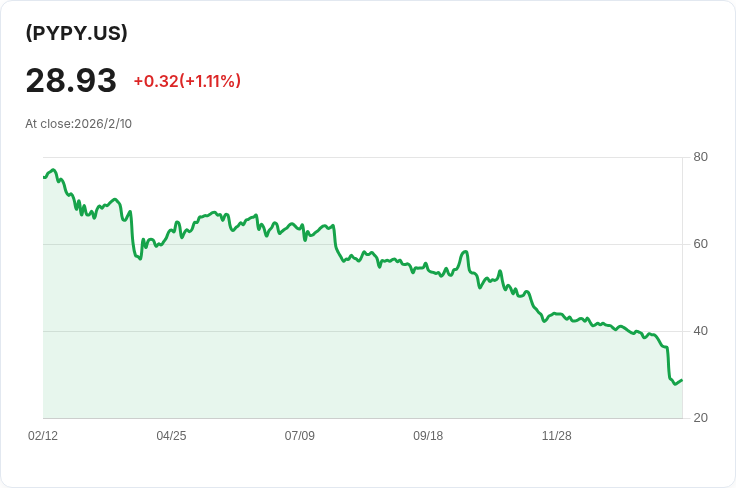Click the price line's starting point at left edge
736x488 pixels.
(44, 177)
